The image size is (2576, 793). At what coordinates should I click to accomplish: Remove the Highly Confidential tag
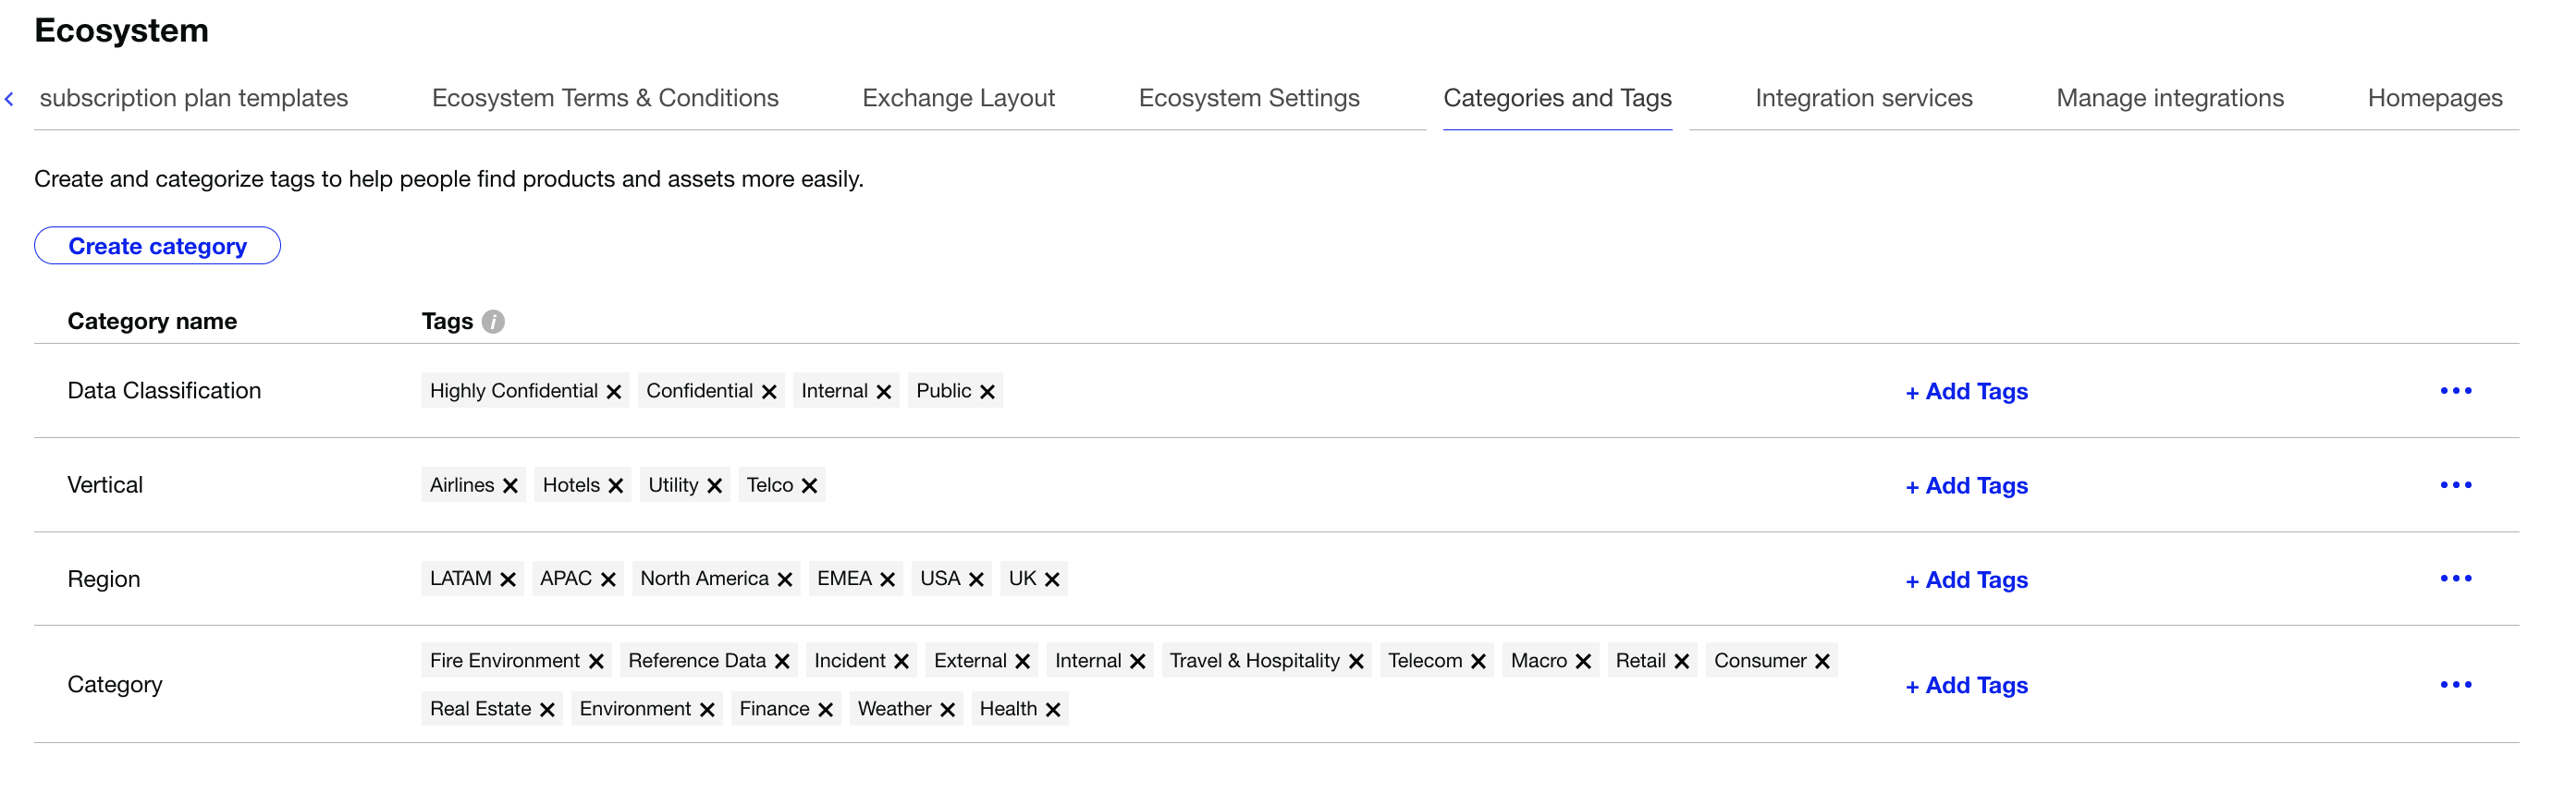614,392
